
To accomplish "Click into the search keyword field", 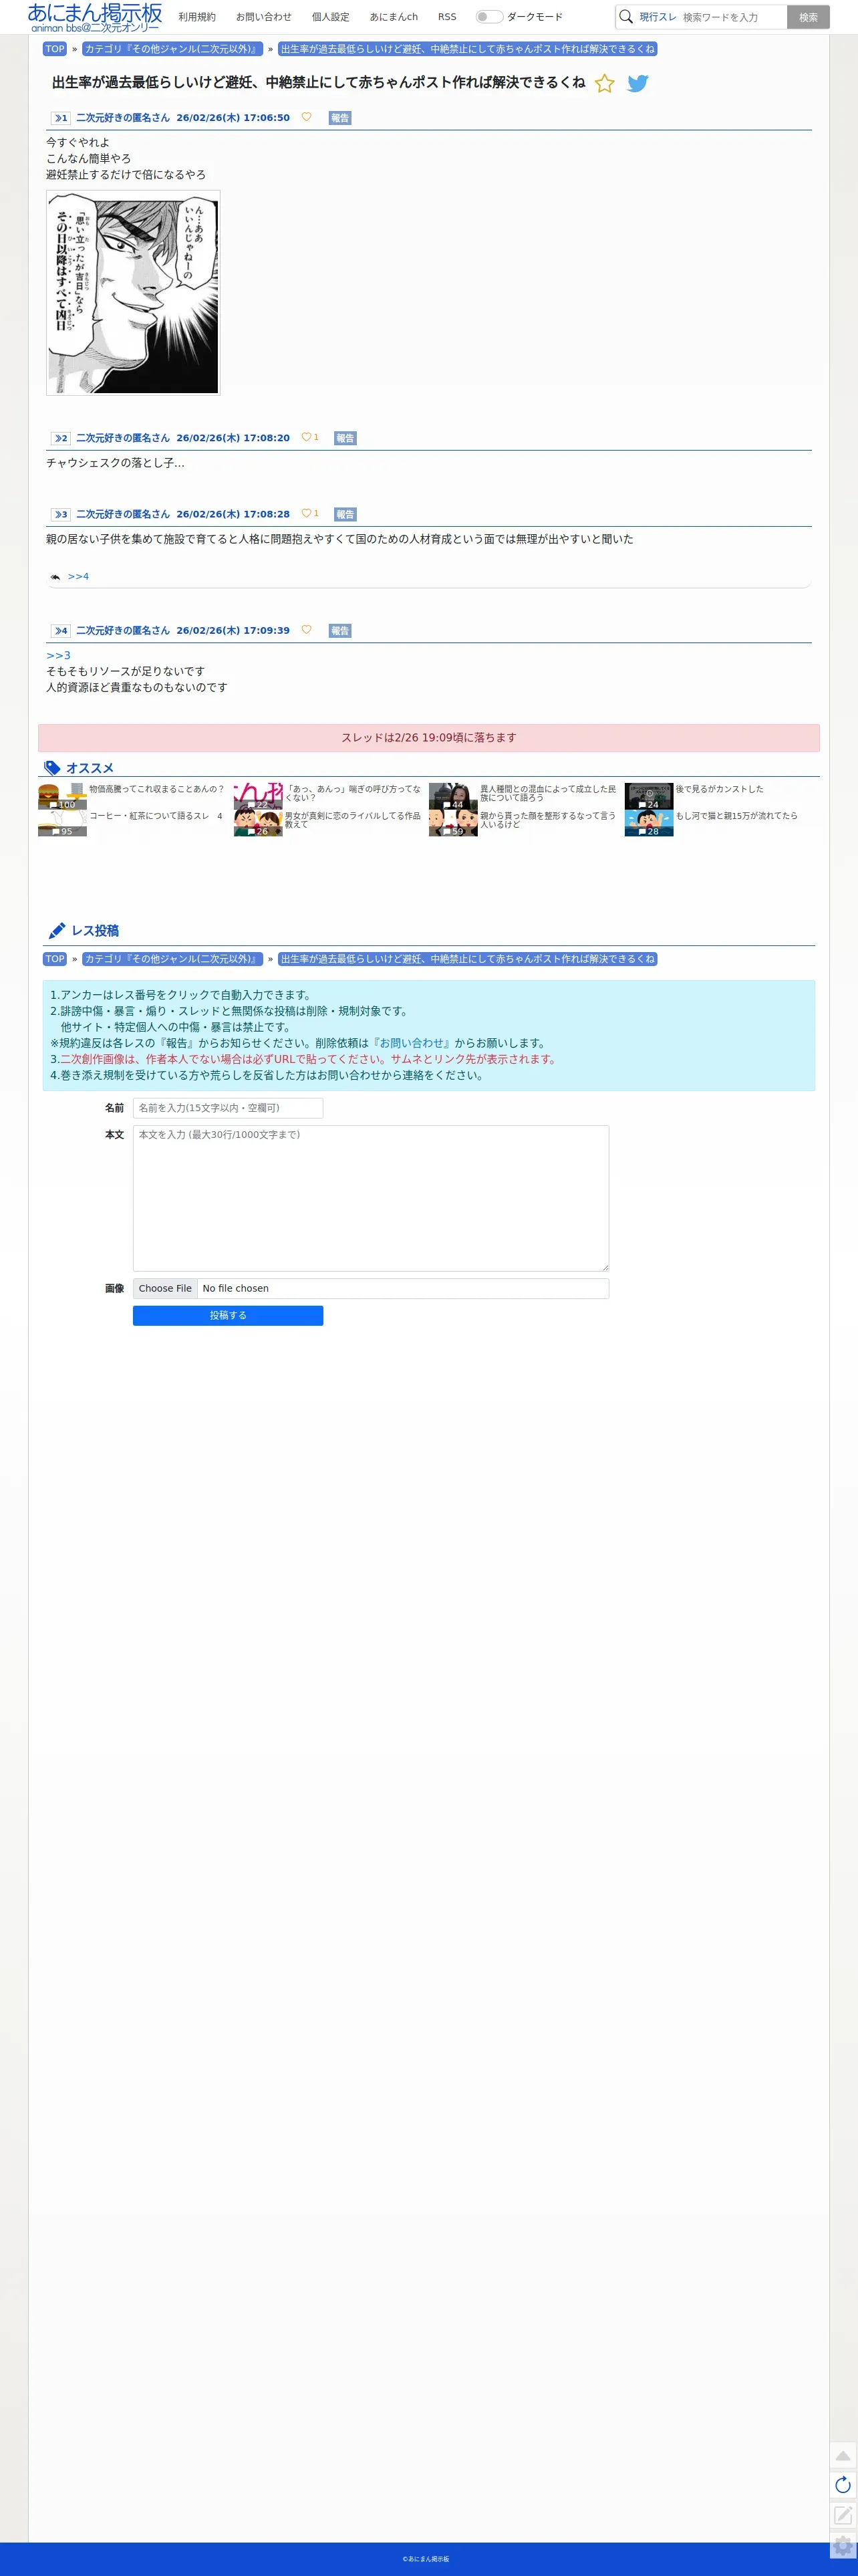I will click(x=733, y=17).
